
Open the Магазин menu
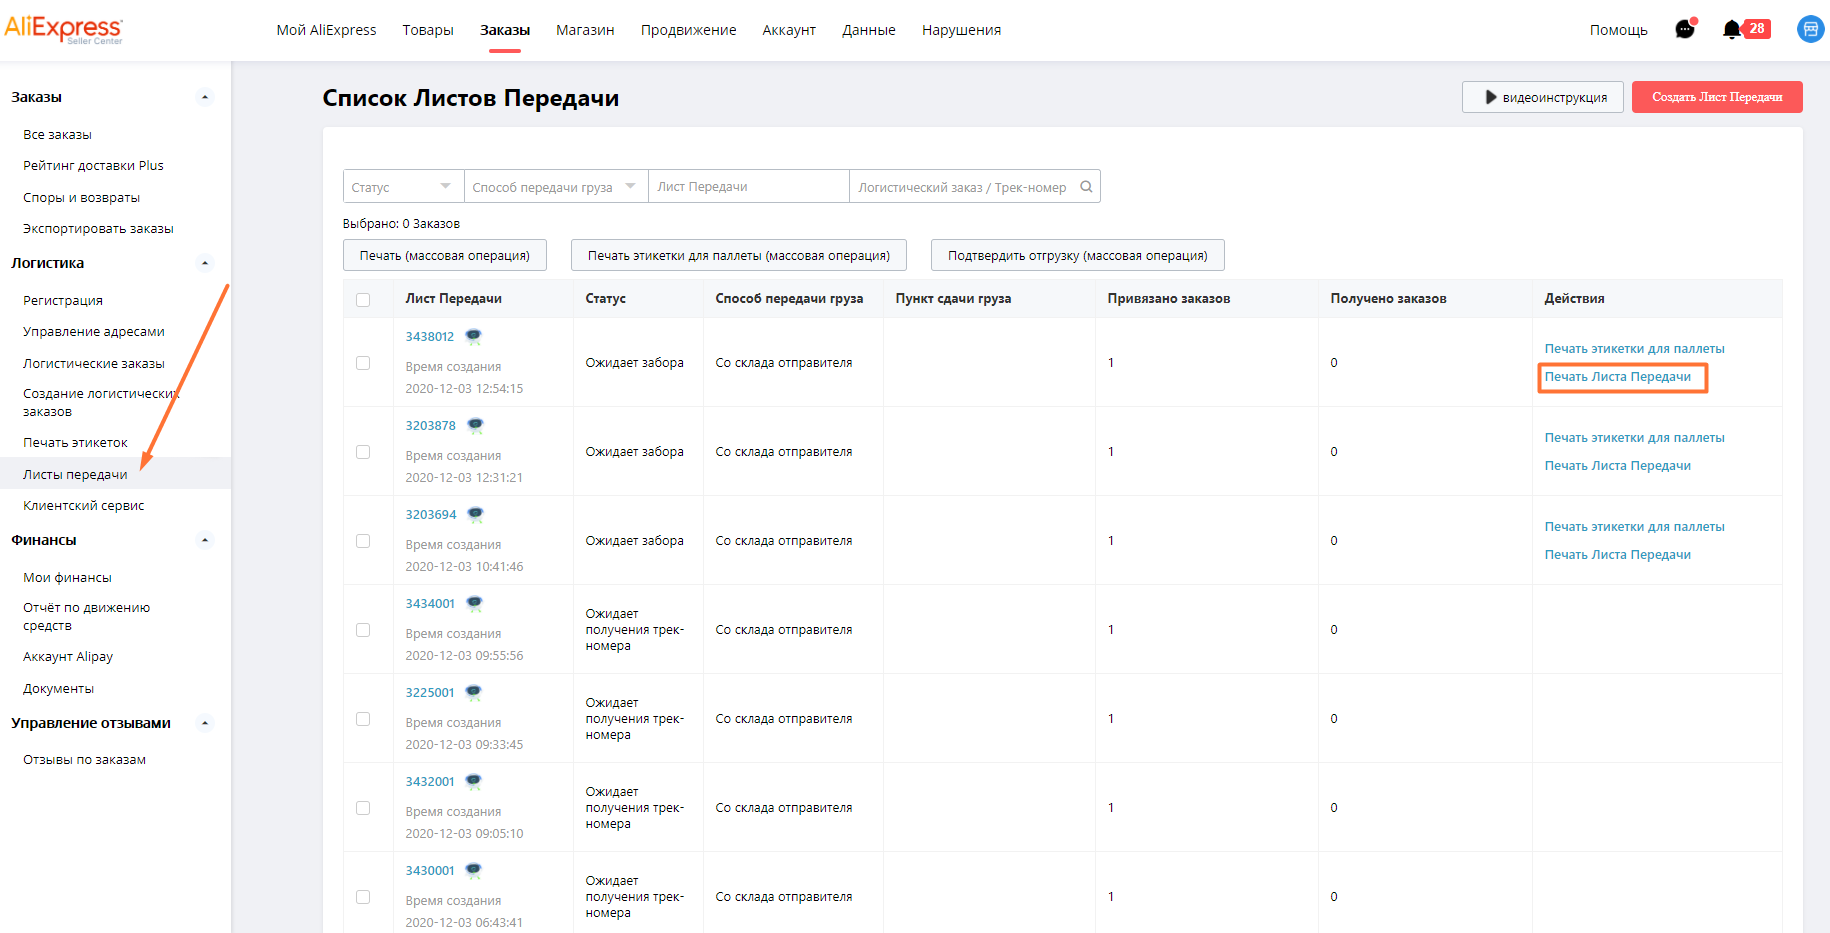585,30
